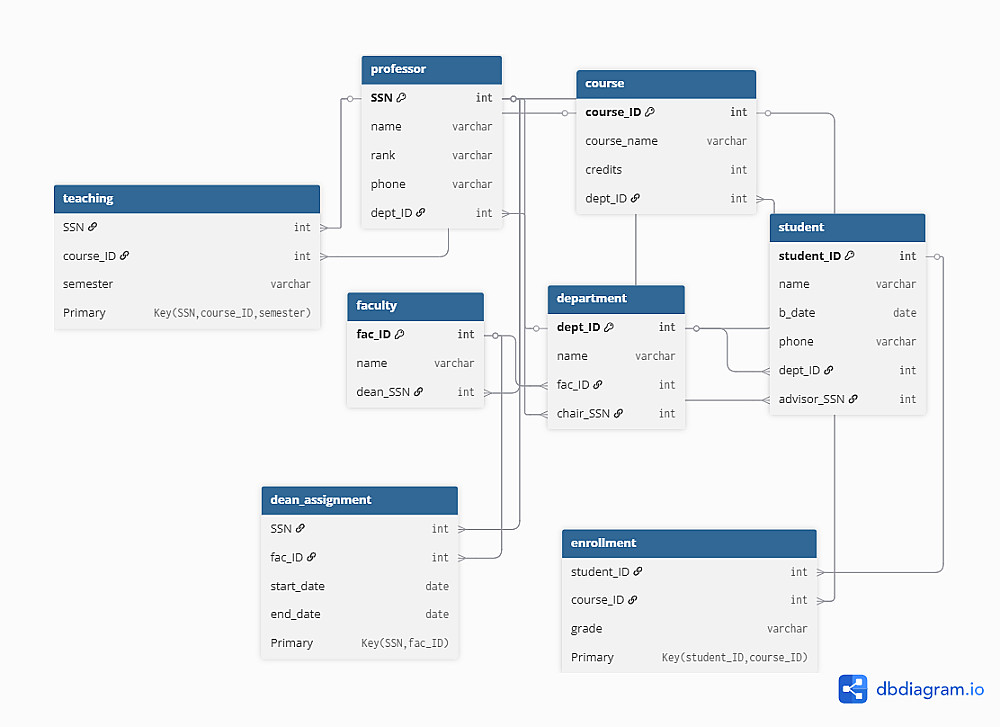Click the link icon beside advisor_SSN in student
1000x727 pixels.
(x=853, y=399)
